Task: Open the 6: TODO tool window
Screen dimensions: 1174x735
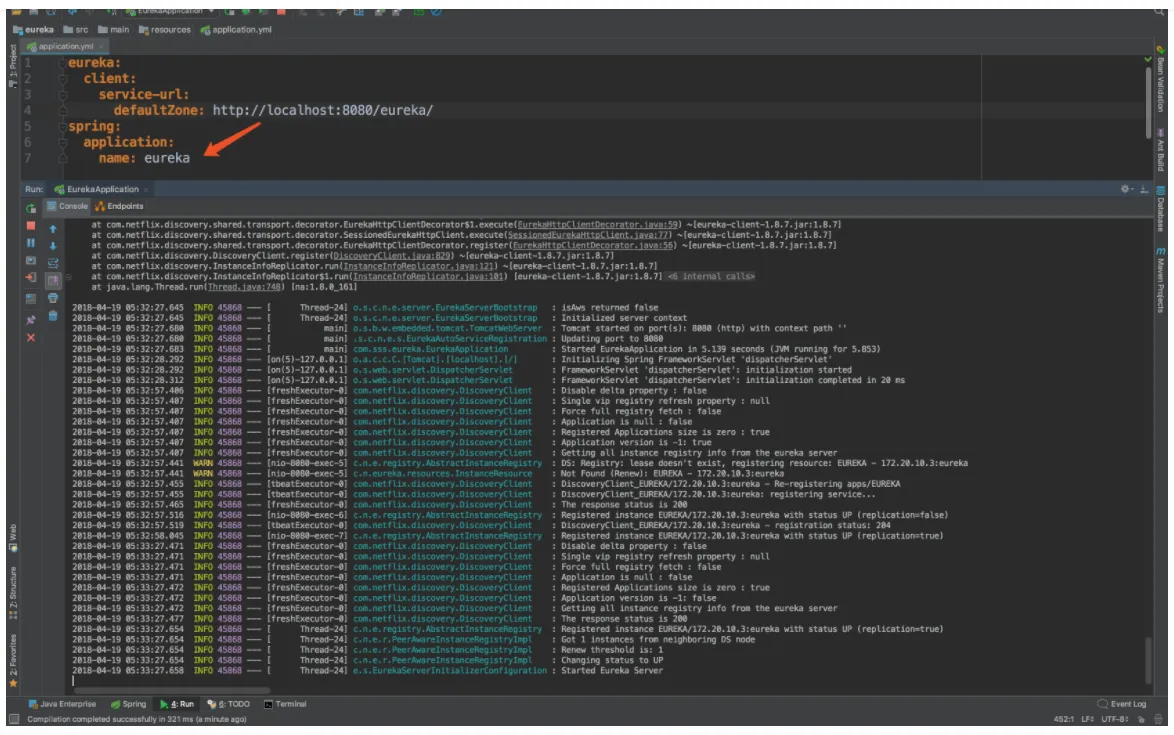Action: coord(228,704)
